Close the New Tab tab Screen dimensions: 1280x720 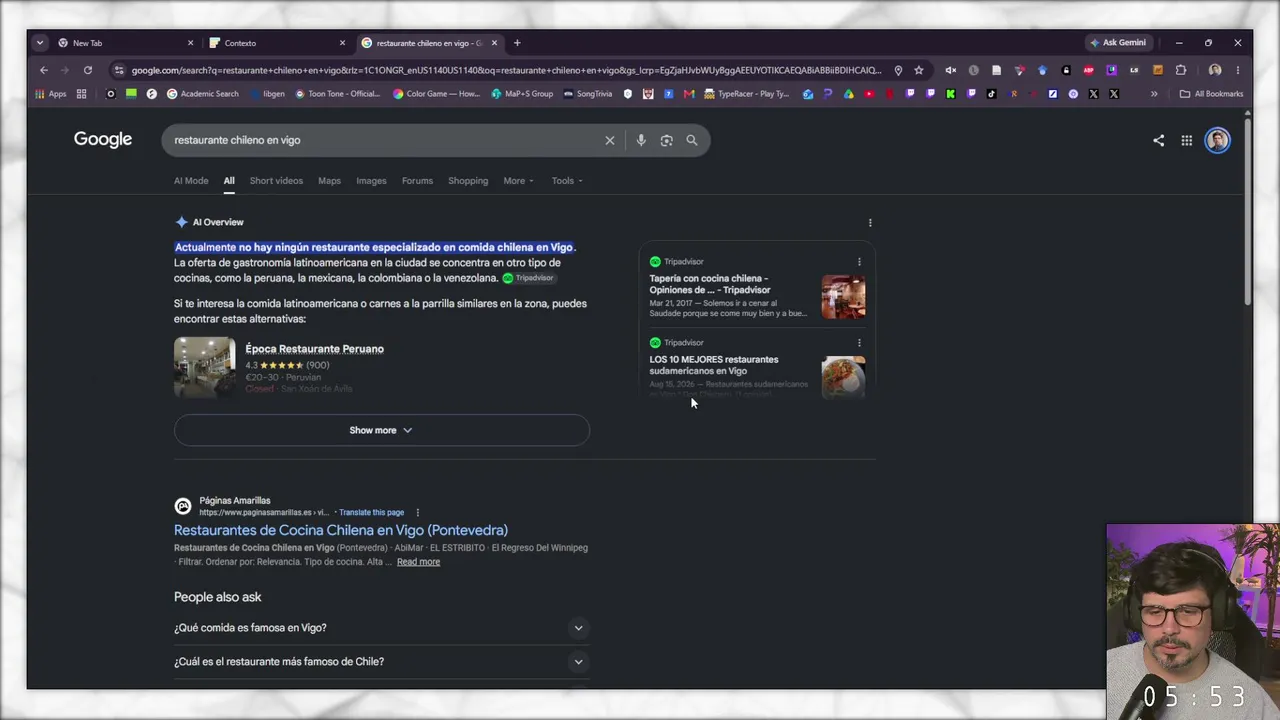click(190, 43)
